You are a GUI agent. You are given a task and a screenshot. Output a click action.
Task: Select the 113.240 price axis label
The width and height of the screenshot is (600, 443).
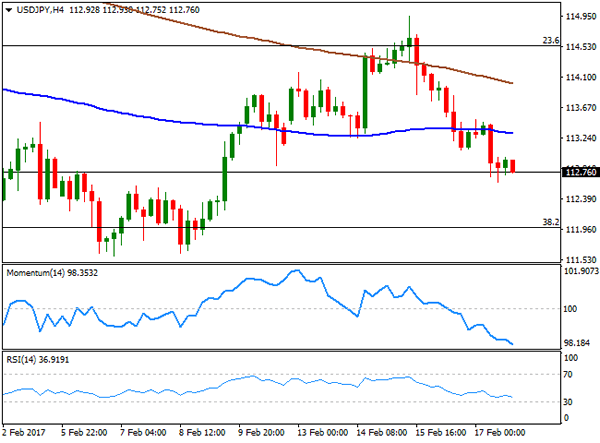pos(580,138)
